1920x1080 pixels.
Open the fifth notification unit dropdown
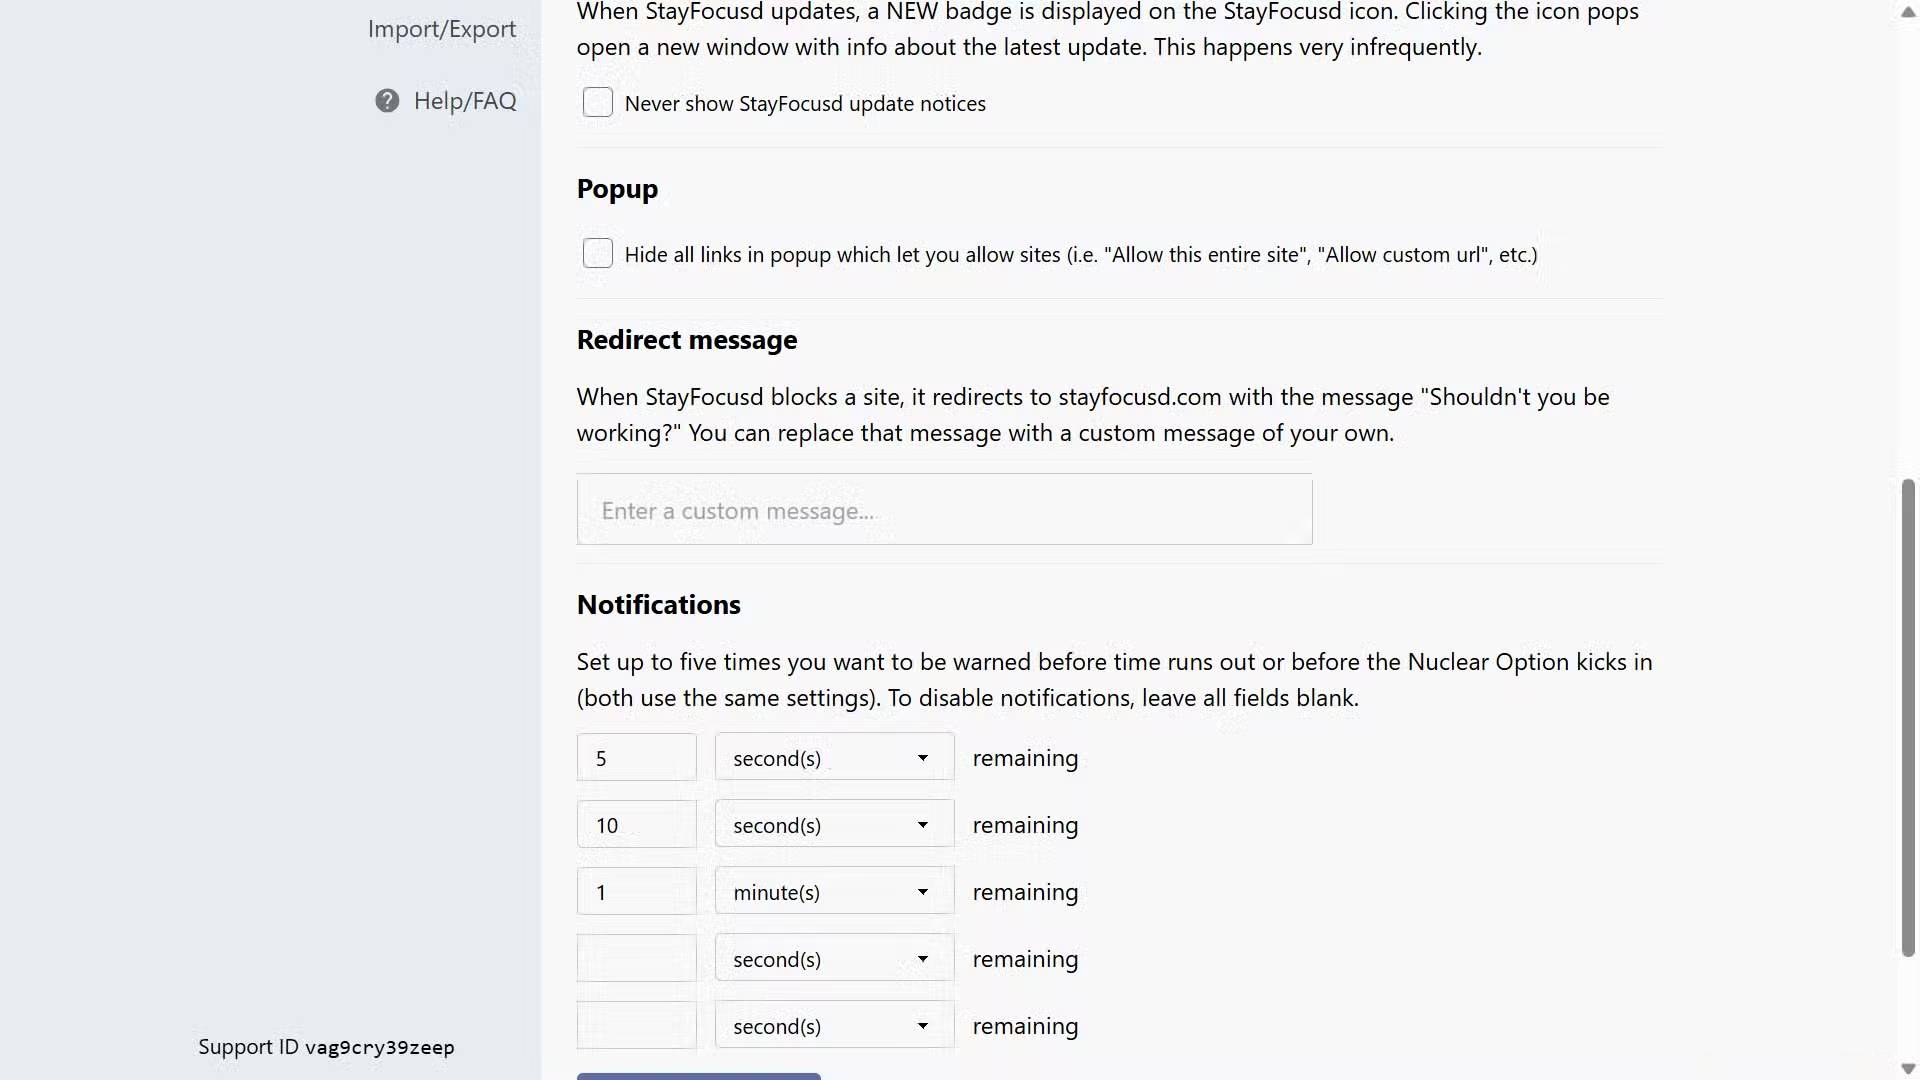[x=834, y=1026]
